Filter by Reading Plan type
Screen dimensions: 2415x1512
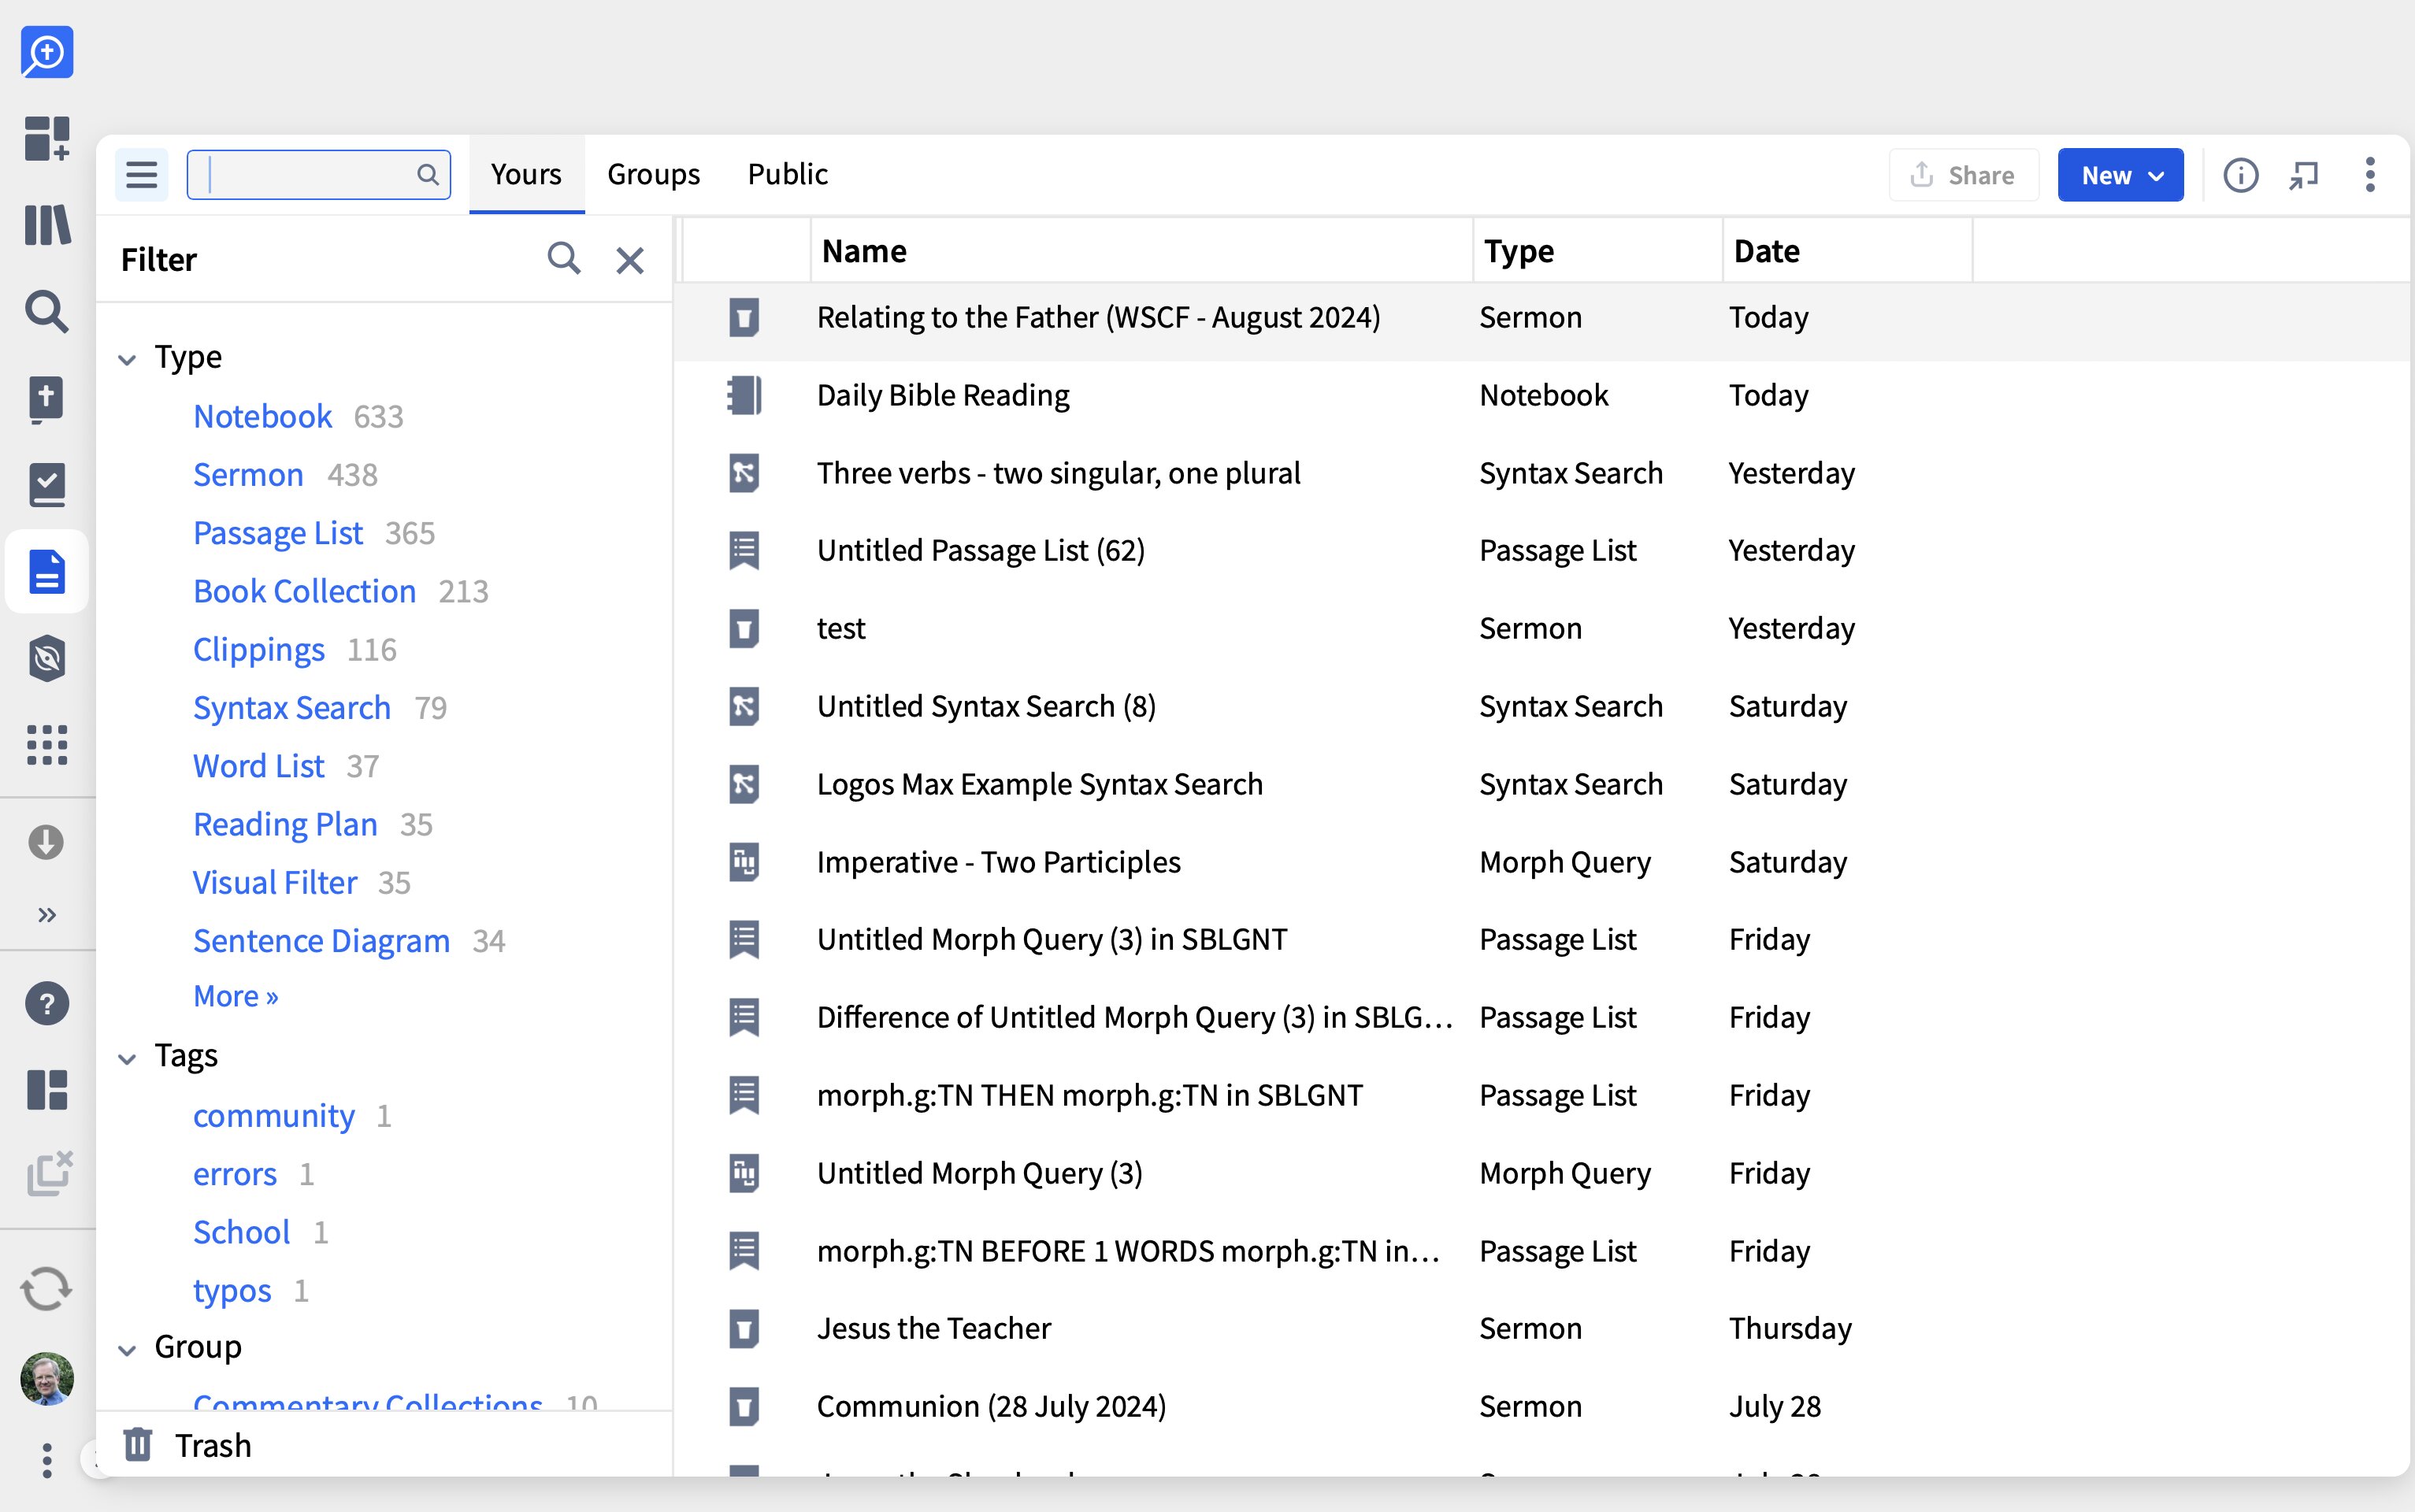pyautogui.click(x=285, y=824)
